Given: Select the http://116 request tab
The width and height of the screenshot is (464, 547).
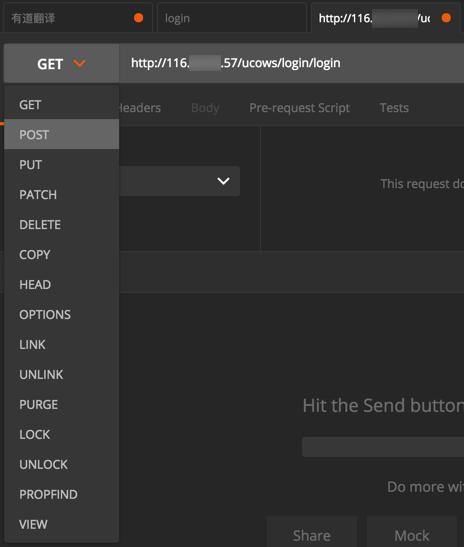Looking at the screenshot, I should click(386, 18).
